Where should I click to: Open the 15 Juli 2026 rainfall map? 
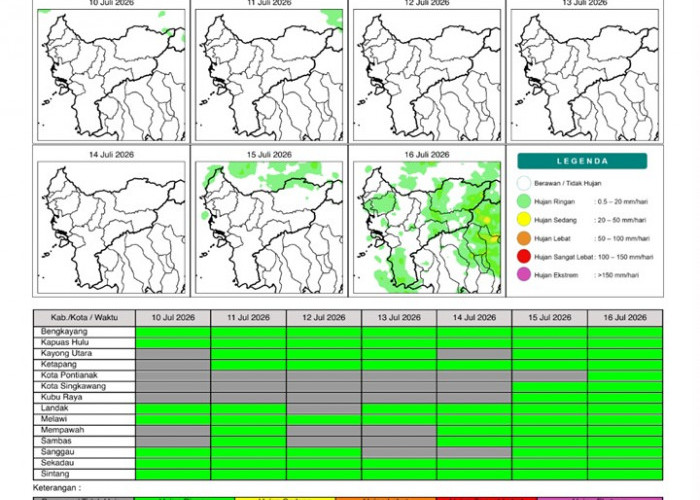[x=269, y=227]
